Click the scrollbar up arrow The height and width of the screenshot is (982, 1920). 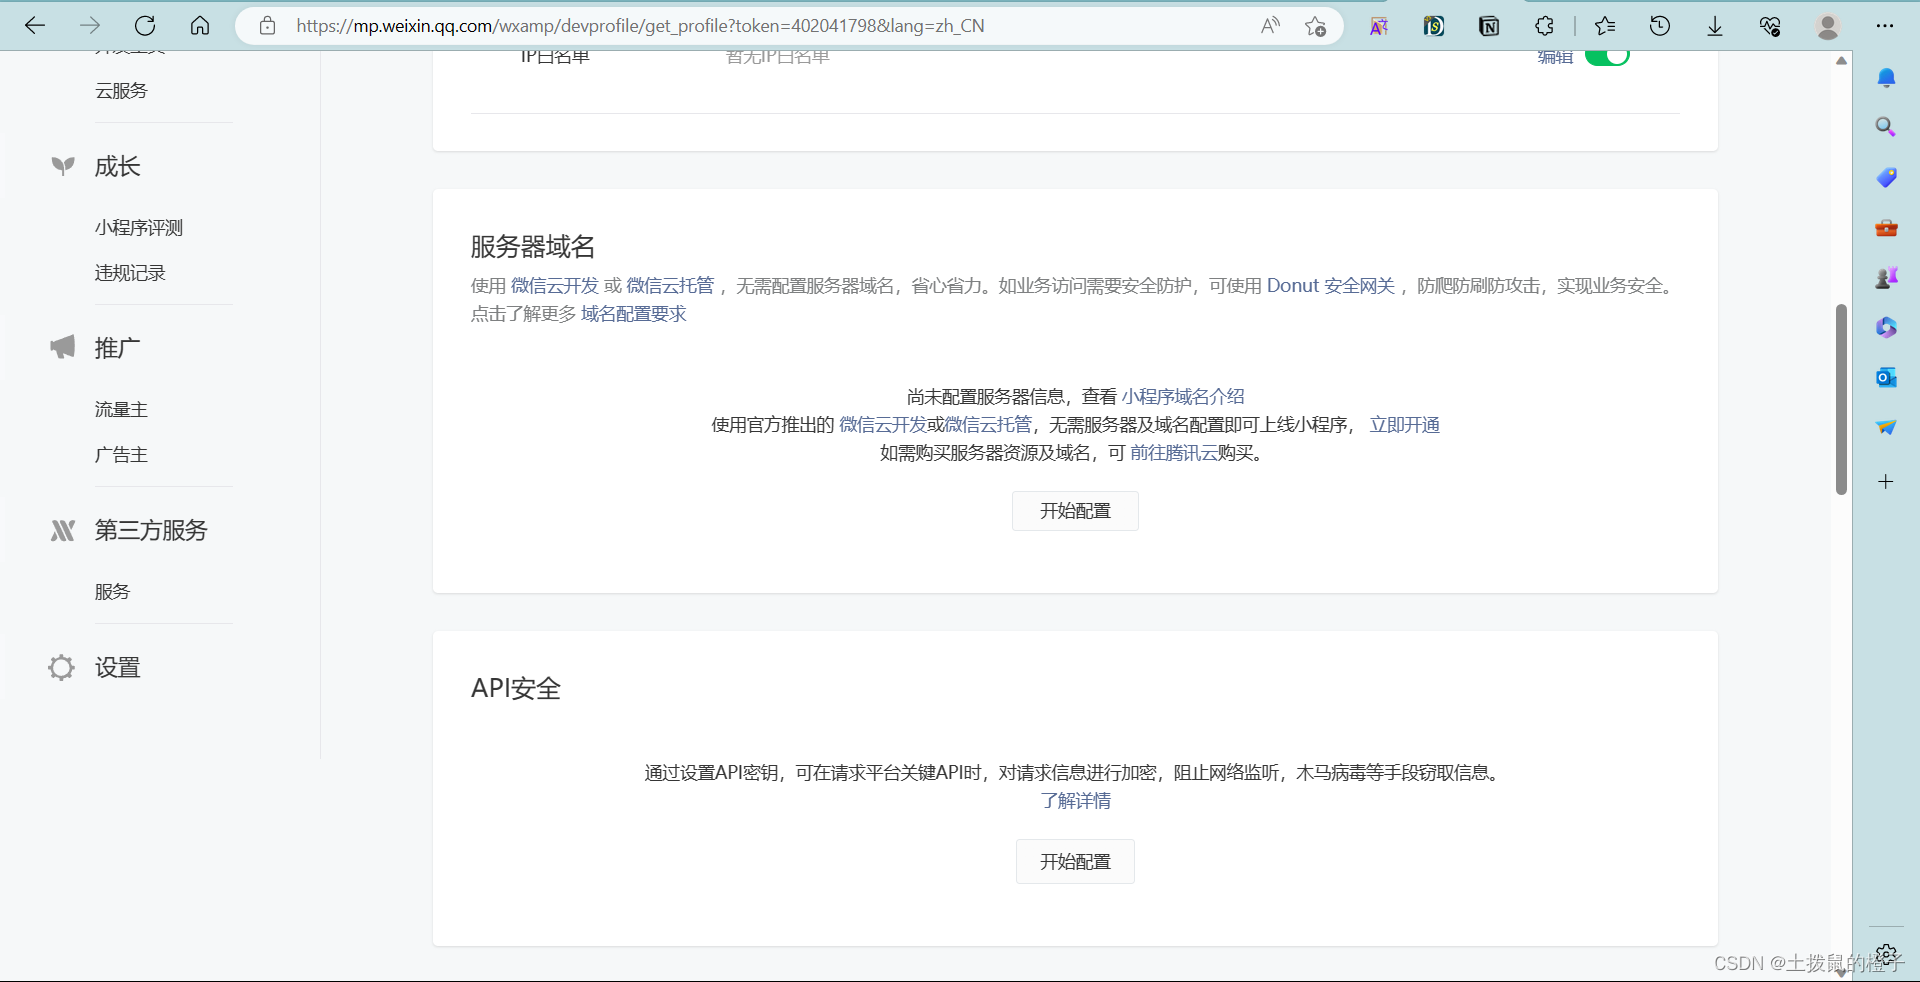pos(1841,61)
